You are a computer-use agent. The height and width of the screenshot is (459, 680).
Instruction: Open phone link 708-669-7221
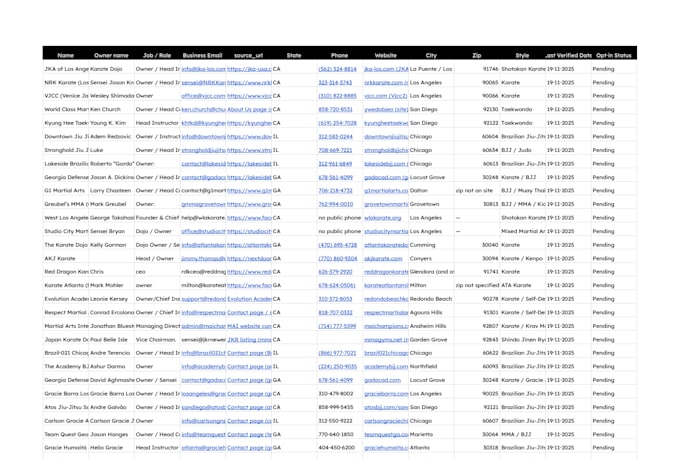(335, 150)
